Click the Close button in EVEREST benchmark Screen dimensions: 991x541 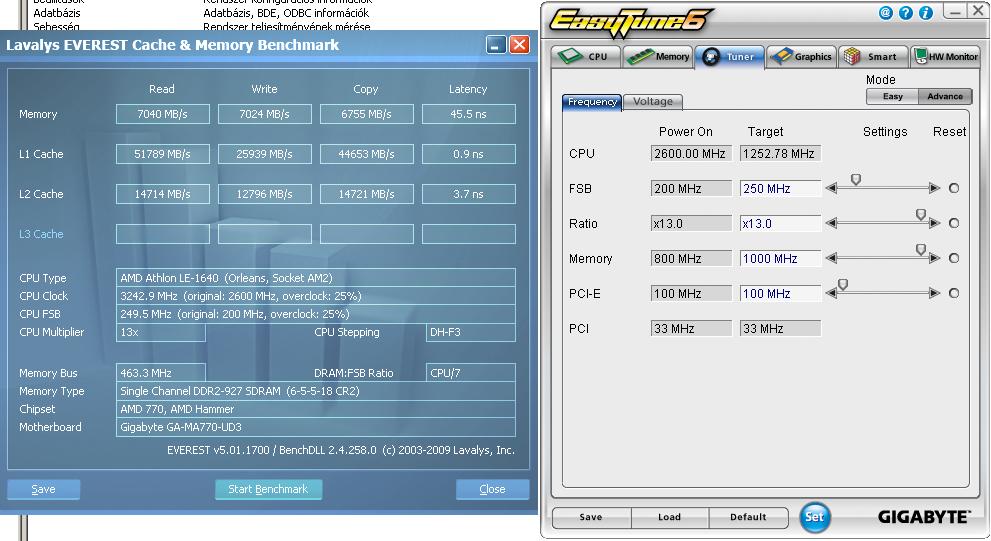tap(492, 489)
